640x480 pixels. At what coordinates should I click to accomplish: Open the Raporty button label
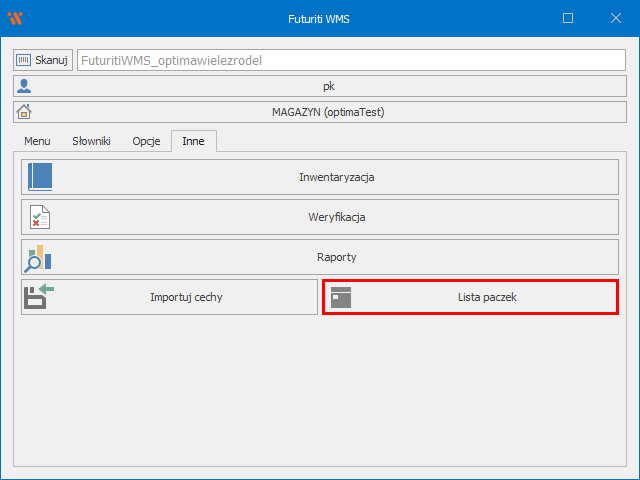point(336,257)
